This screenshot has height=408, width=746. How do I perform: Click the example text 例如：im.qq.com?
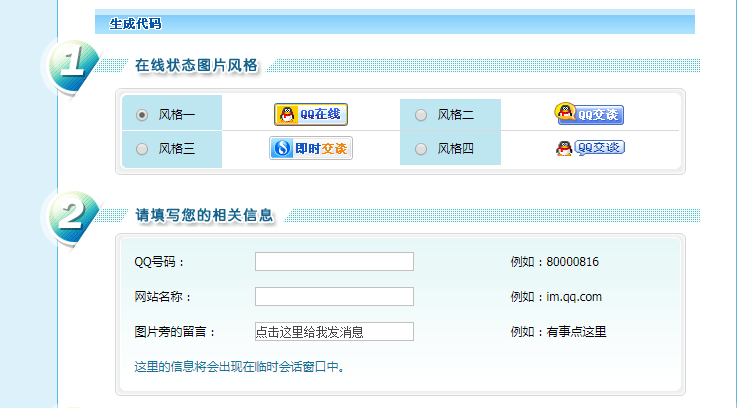click(x=556, y=297)
